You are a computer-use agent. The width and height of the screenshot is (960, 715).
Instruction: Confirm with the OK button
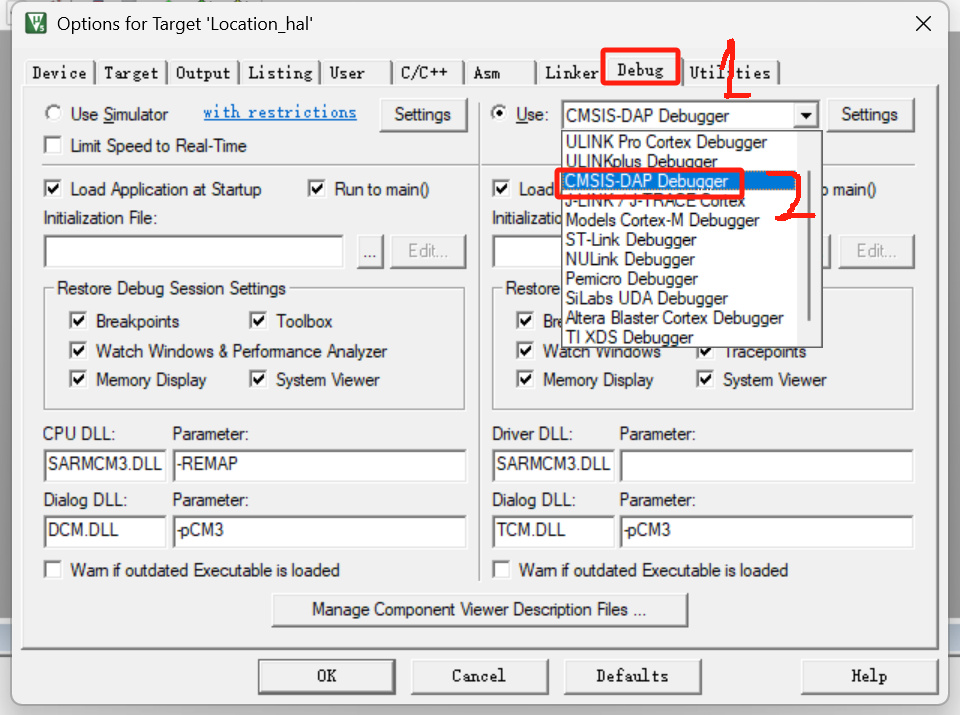coord(326,676)
